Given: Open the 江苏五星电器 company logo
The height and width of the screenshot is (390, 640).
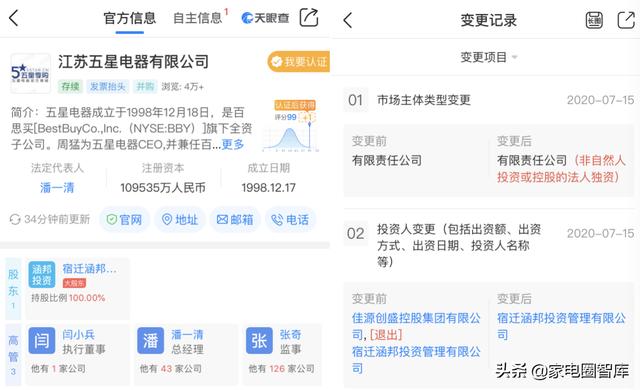Looking at the screenshot, I should [x=30, y=73].
